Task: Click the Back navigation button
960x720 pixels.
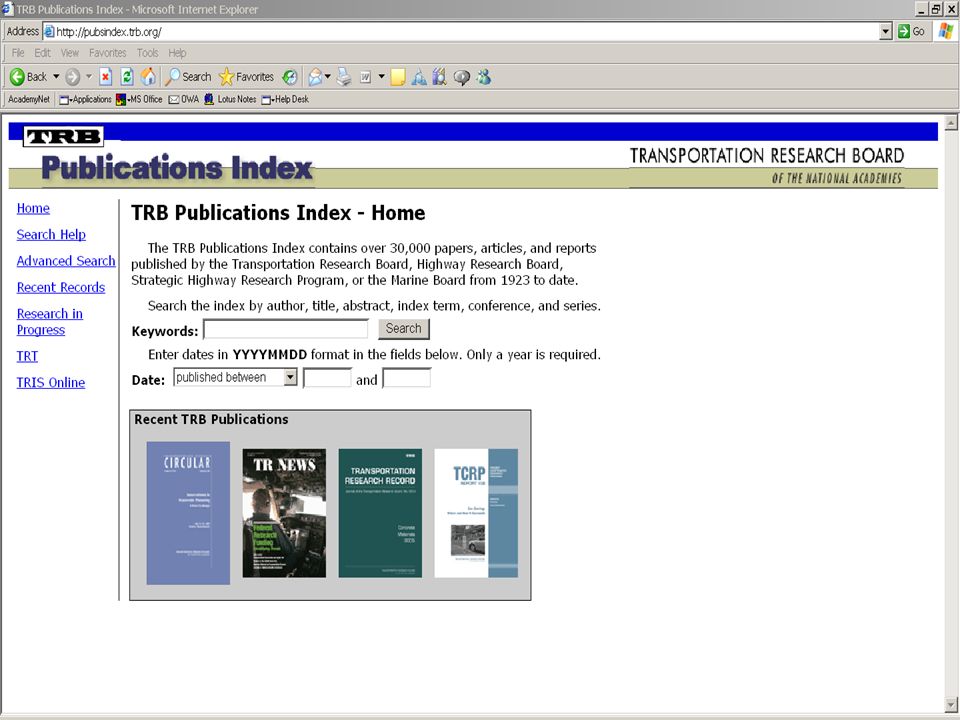Action: coord(28,77)
